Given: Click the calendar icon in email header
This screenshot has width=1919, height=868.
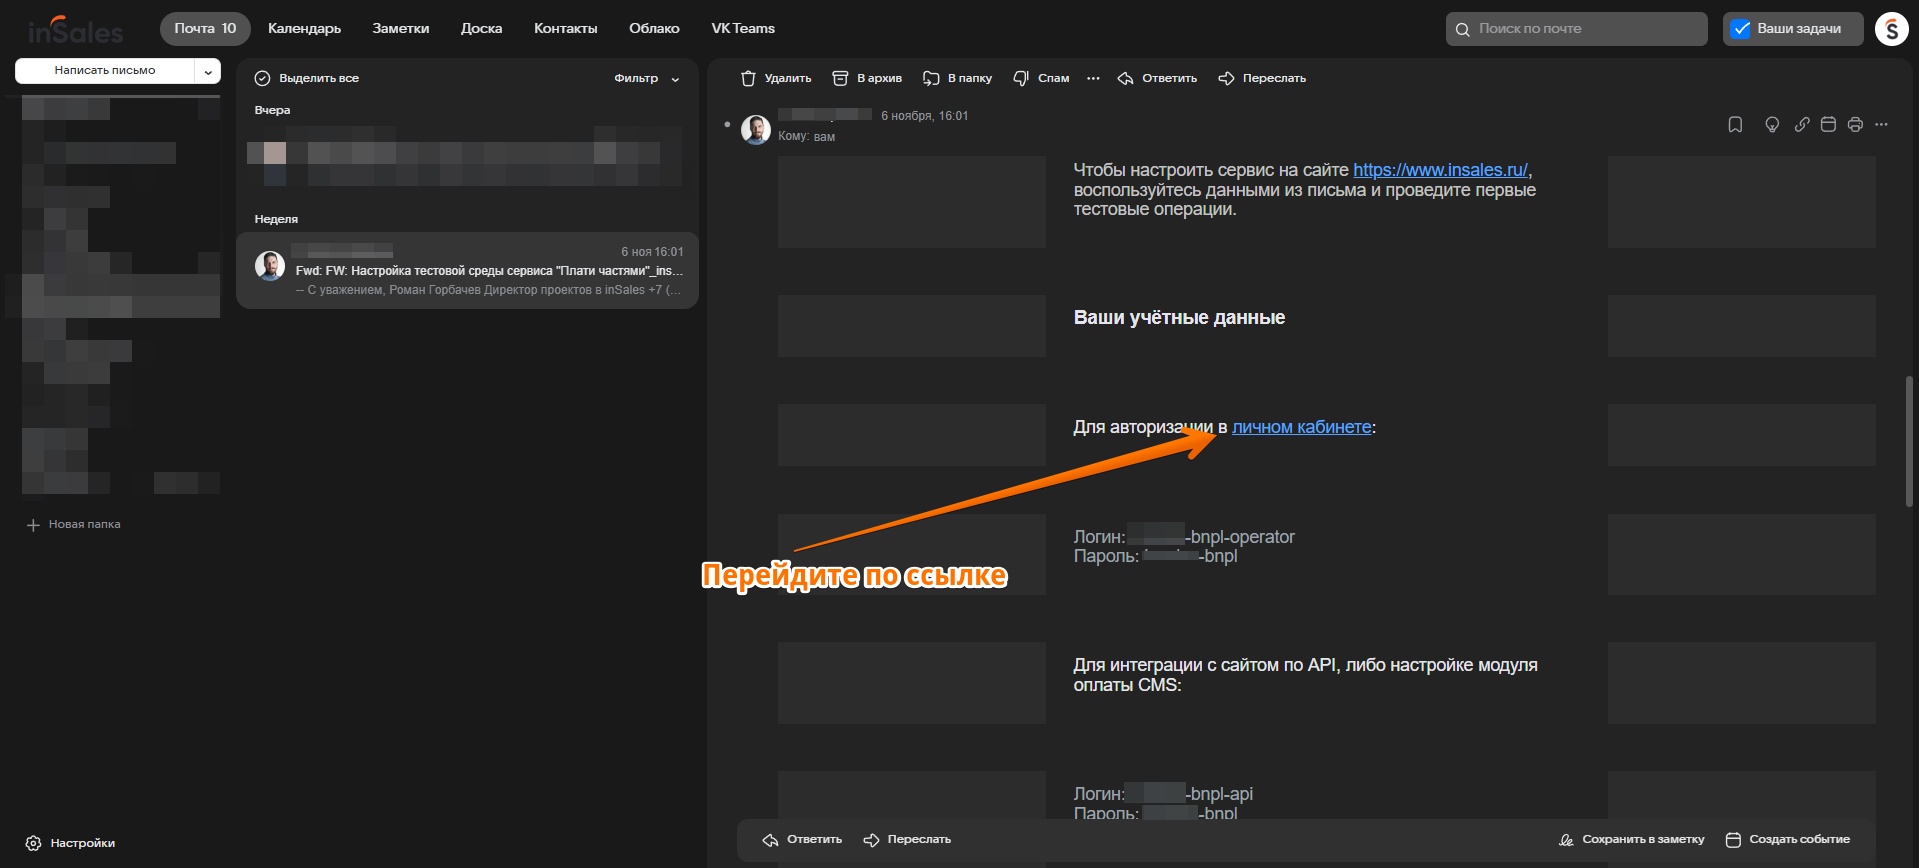Looking at the screenshot, I should 1828,125.
